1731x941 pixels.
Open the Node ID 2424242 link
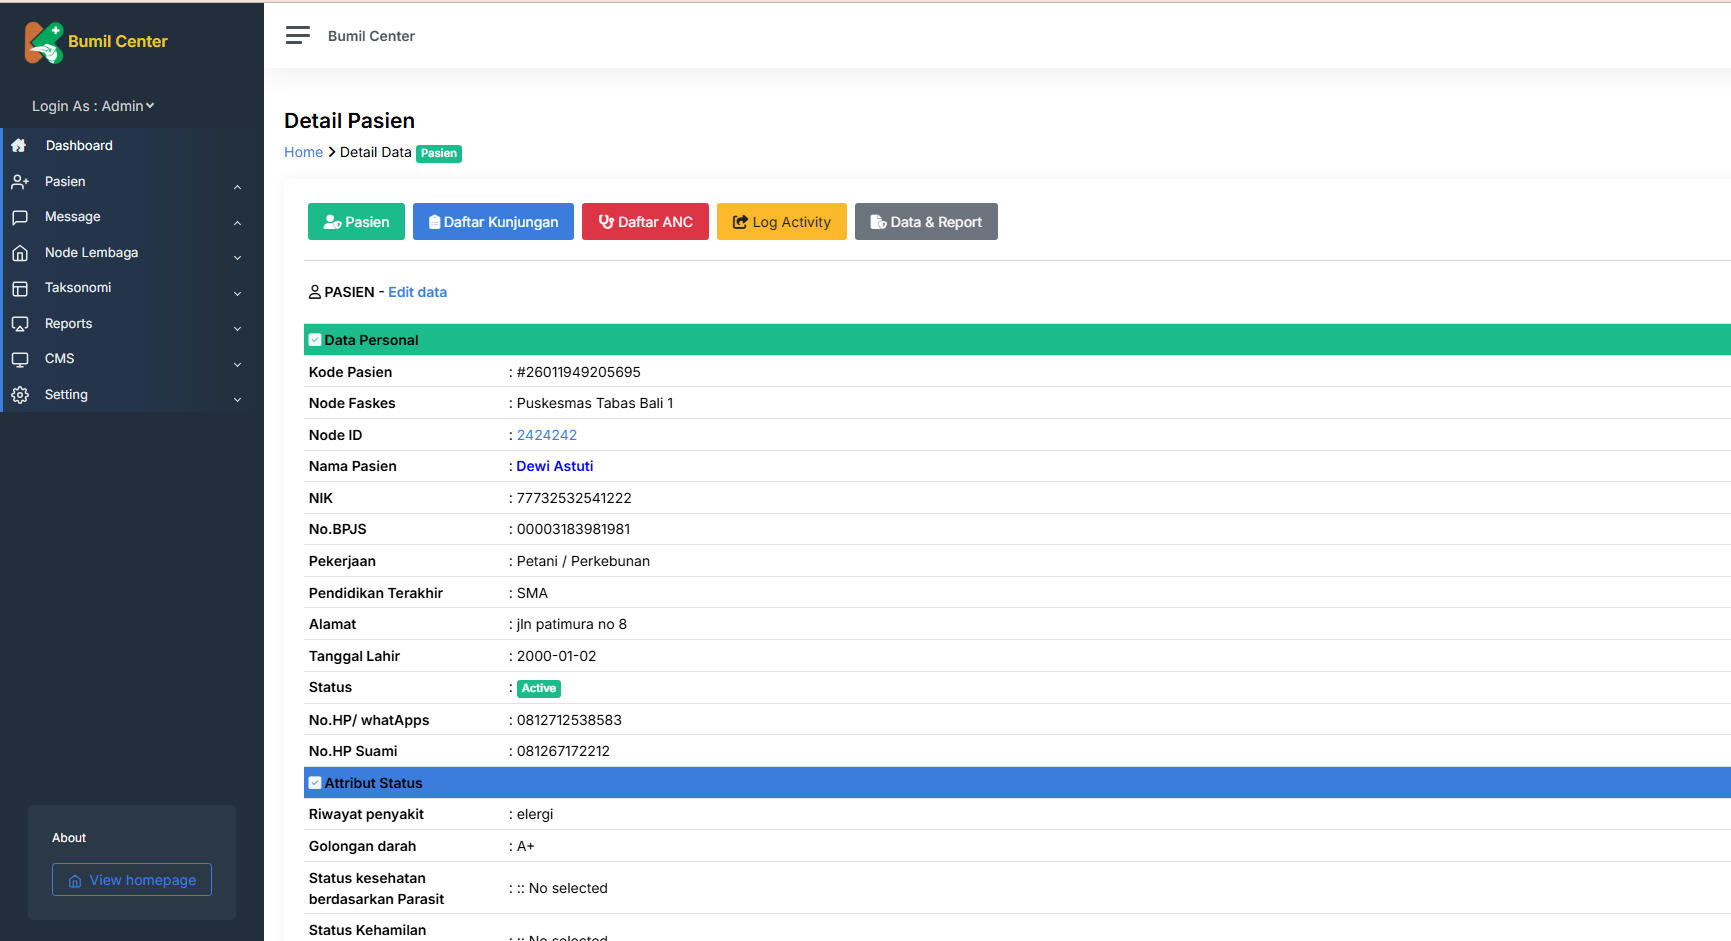(x=547, y=435)
